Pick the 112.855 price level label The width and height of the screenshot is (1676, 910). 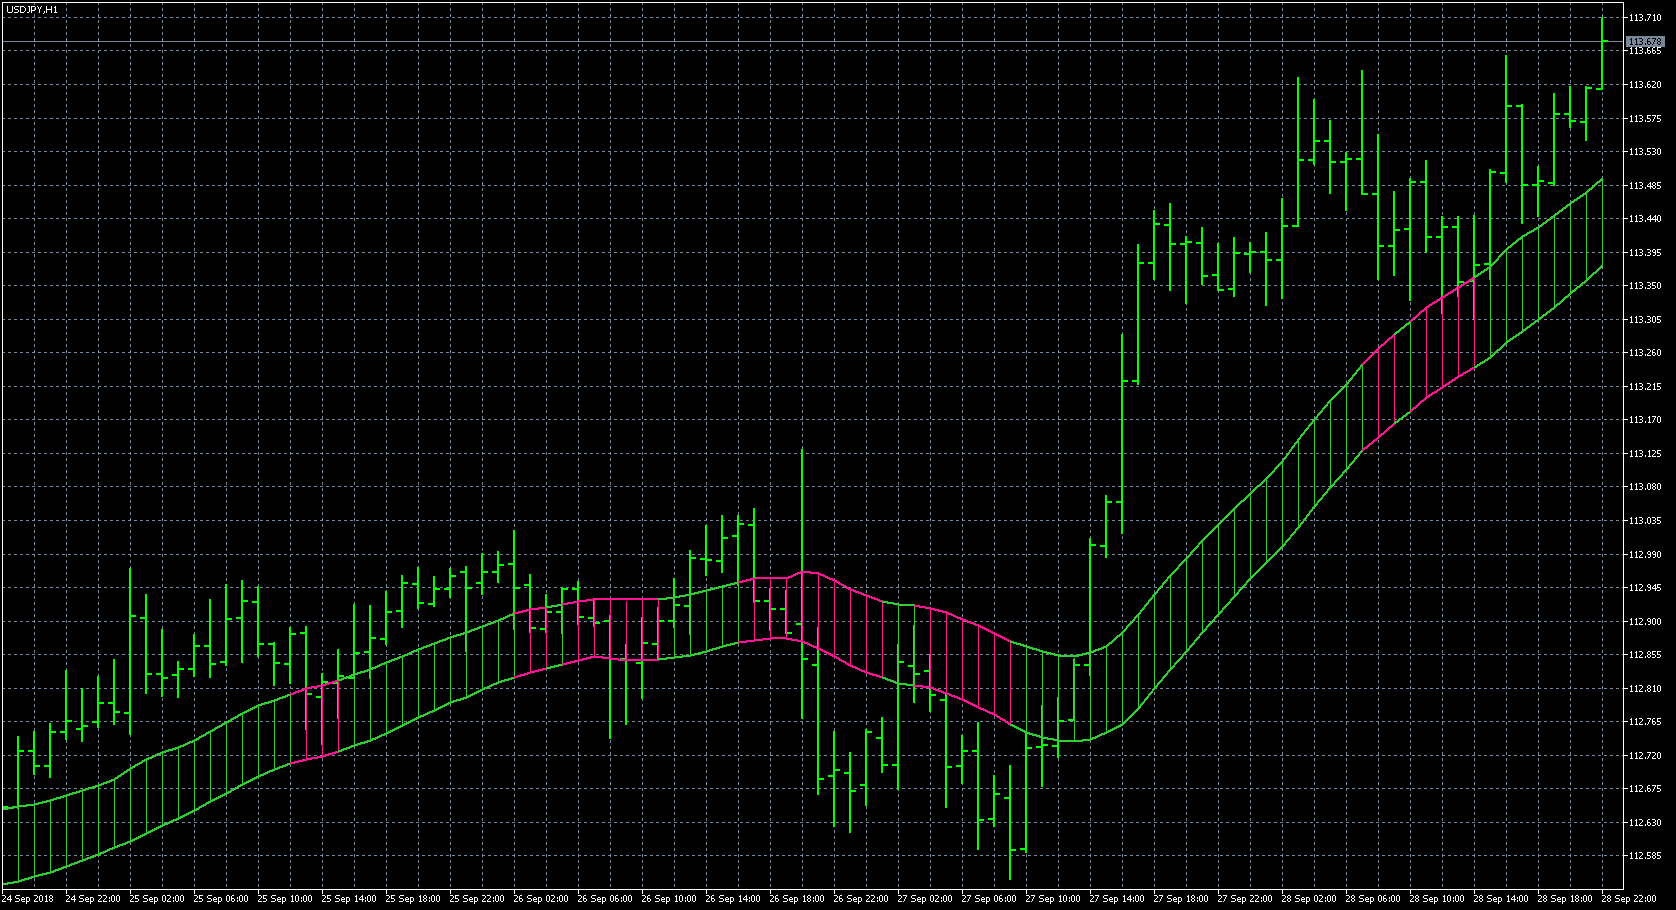(x=1645, y=654)
